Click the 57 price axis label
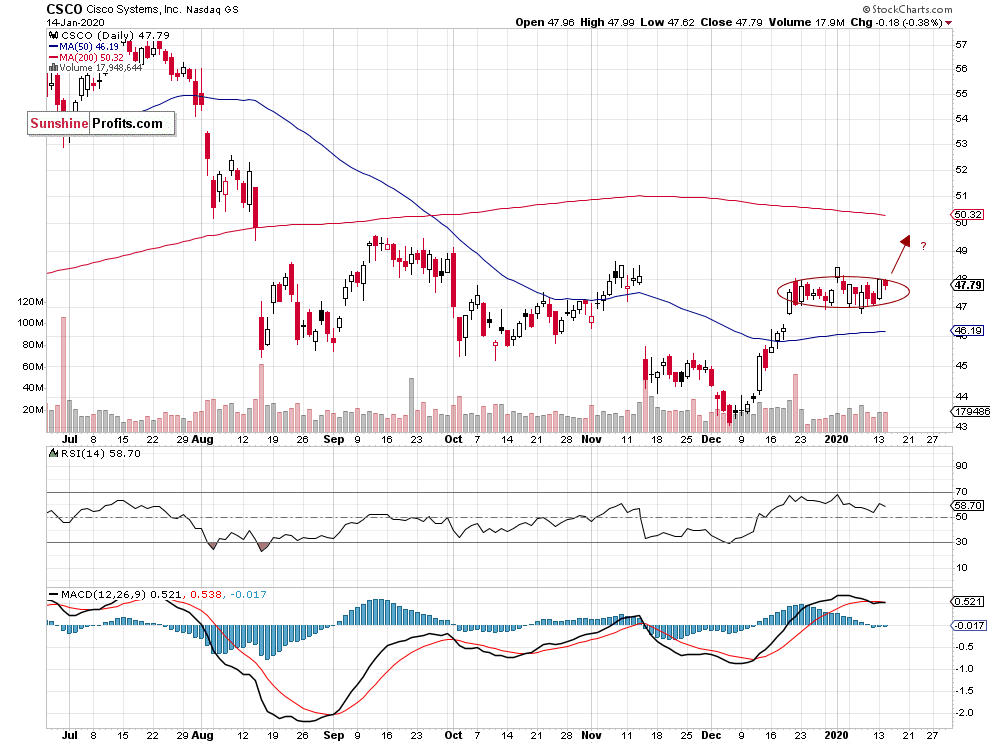This screenshot has width=990, height=744. point(961,44)
